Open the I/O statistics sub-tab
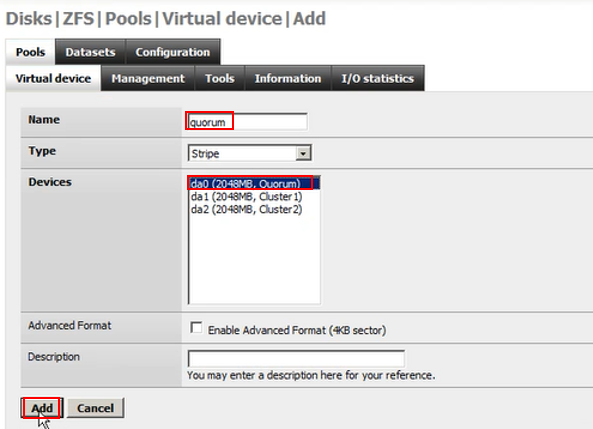Image resolution: width=593 pixels, height=429 pixels. 377,78
